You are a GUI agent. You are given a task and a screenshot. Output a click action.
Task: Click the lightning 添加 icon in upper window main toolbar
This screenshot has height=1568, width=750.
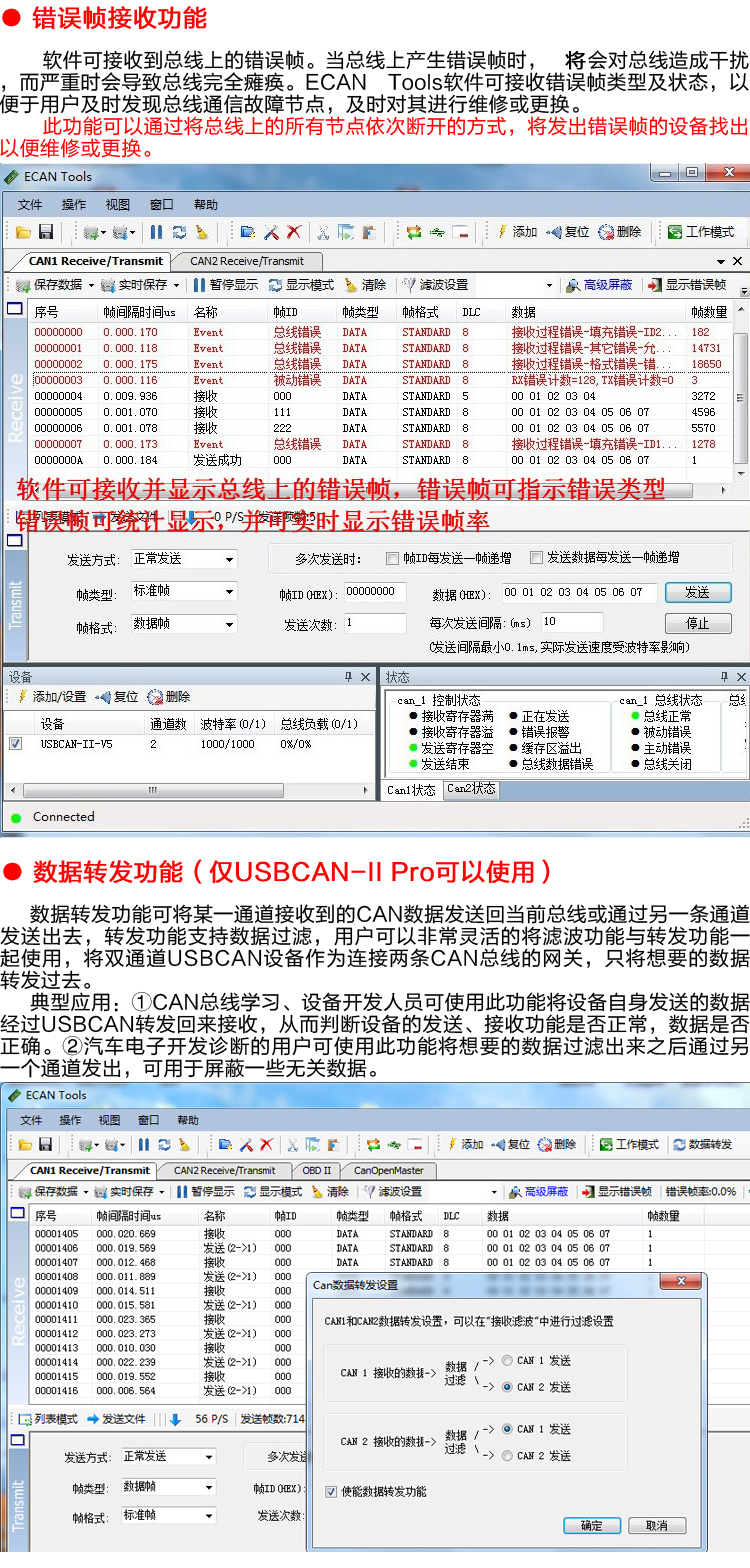pyautogui.click(x=517, y=232)
